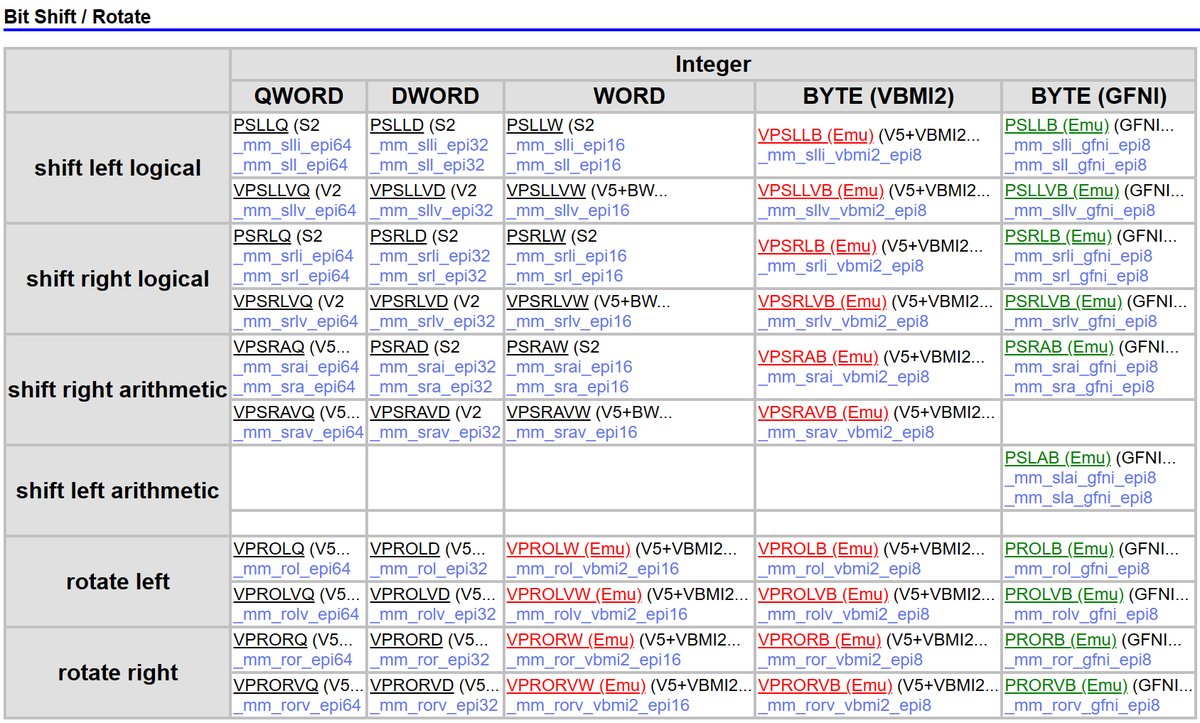Image resolution: width=1200 pixels, height=723 pixels.
Task: Open the PROLVB (Emu) link
Action: [1064, 595]
